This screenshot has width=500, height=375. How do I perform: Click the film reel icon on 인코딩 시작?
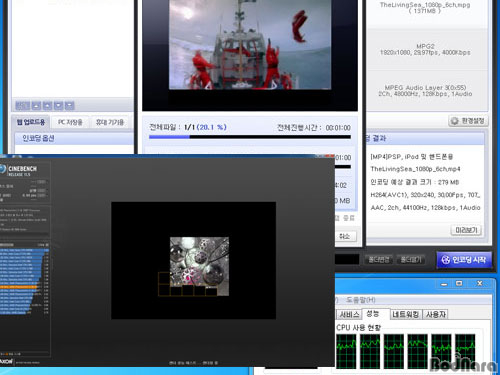coord(445,260)
